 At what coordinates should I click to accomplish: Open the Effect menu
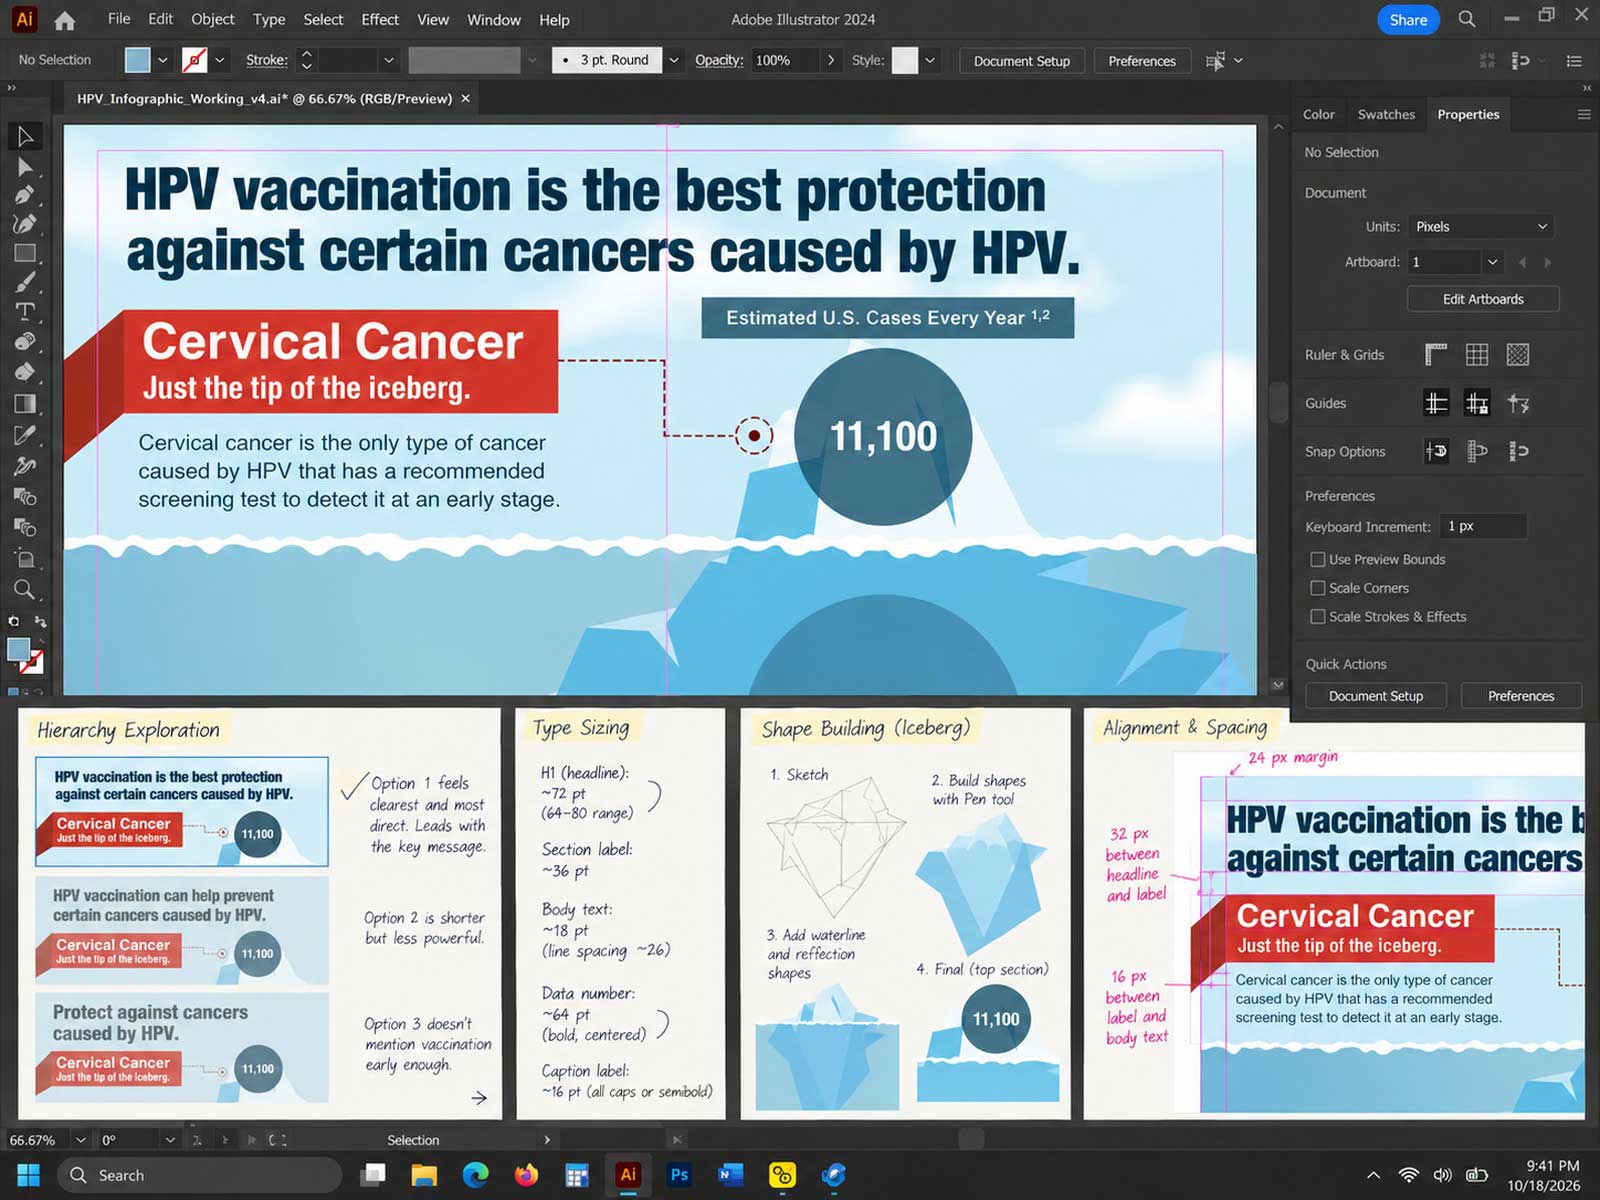(x=380, y=19)
